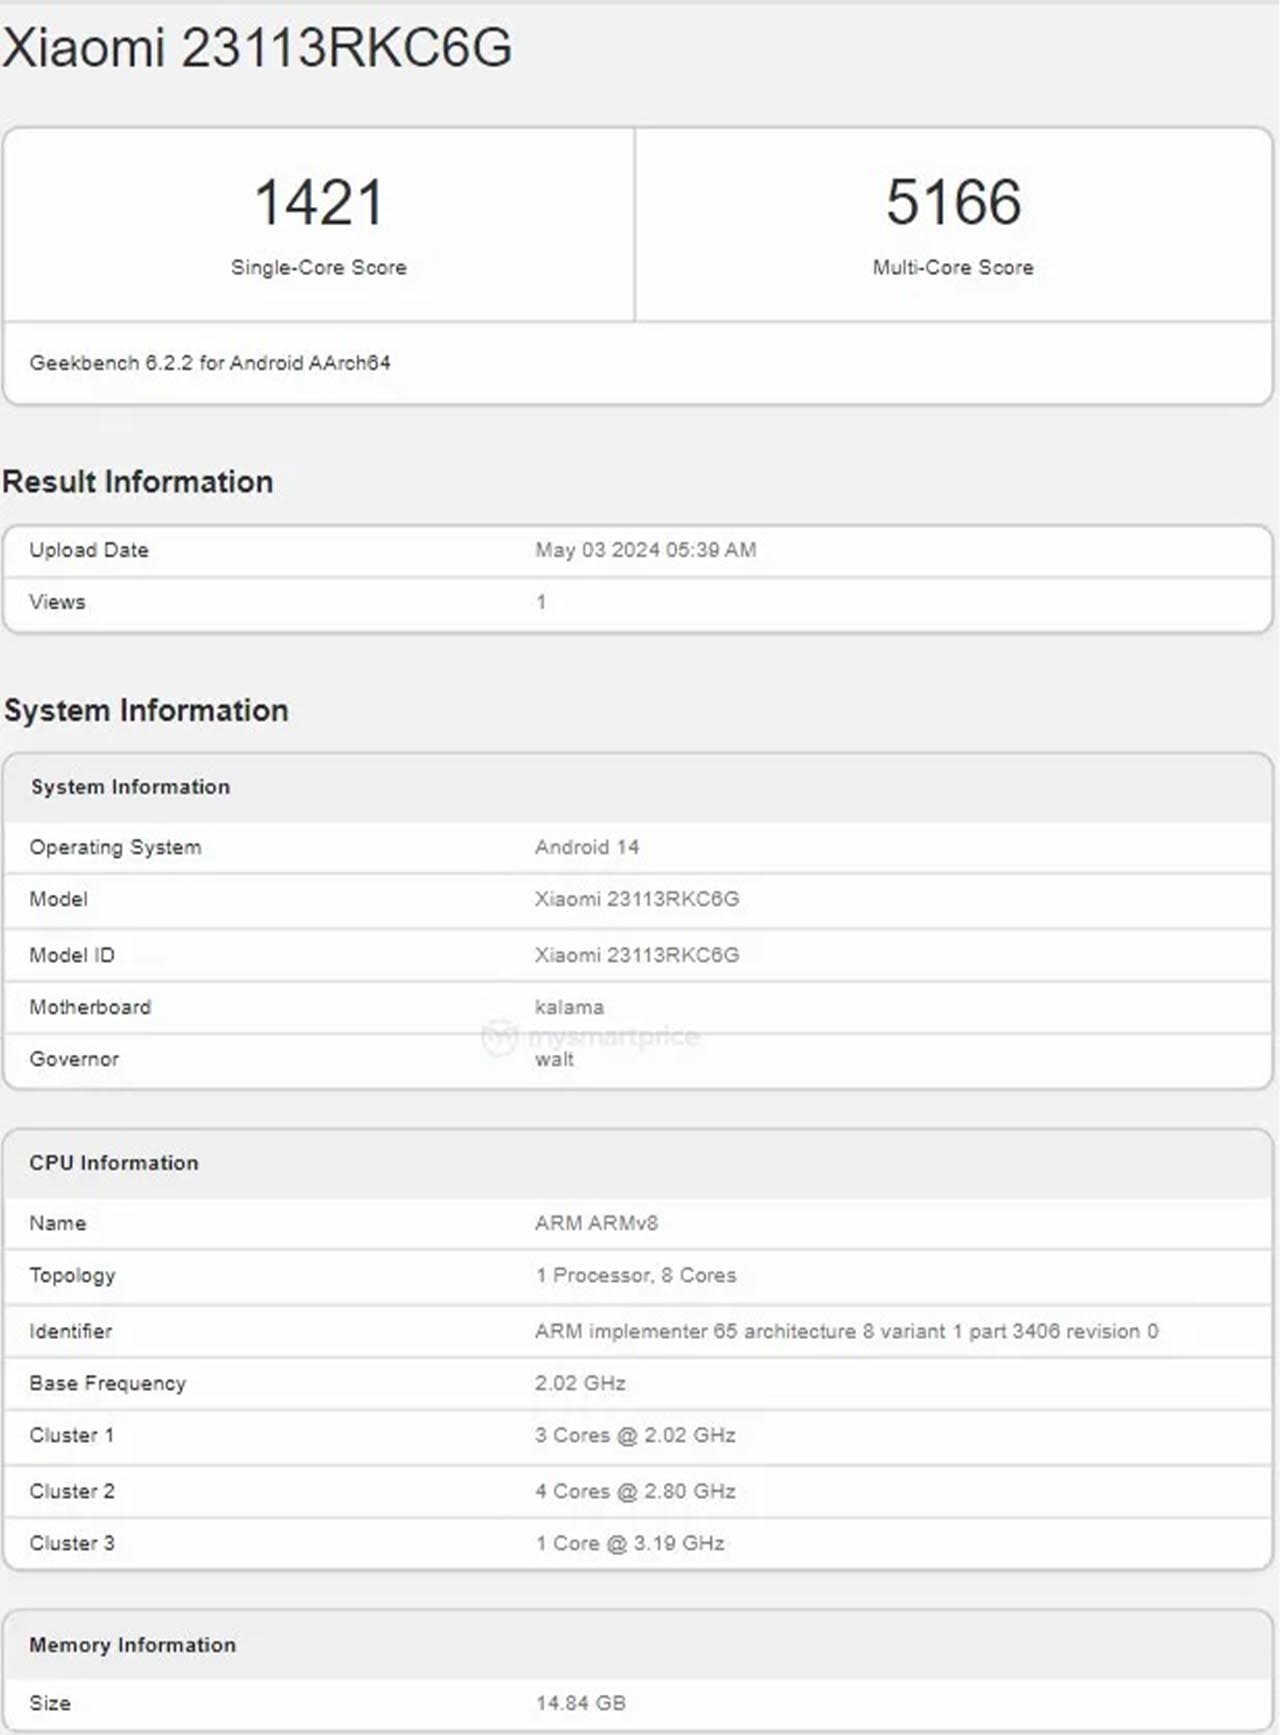This screenshot has width=1280, height=1735.
Task: Click the 1421 single-core score
Action: pyautogui.click(x=319, y=202)
